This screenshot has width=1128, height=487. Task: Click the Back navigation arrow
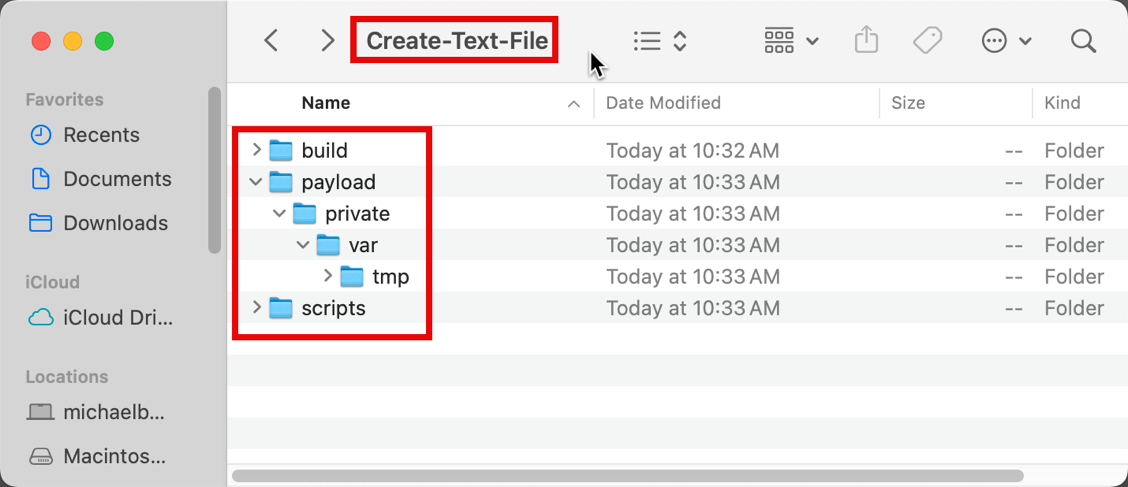point(271,40)
